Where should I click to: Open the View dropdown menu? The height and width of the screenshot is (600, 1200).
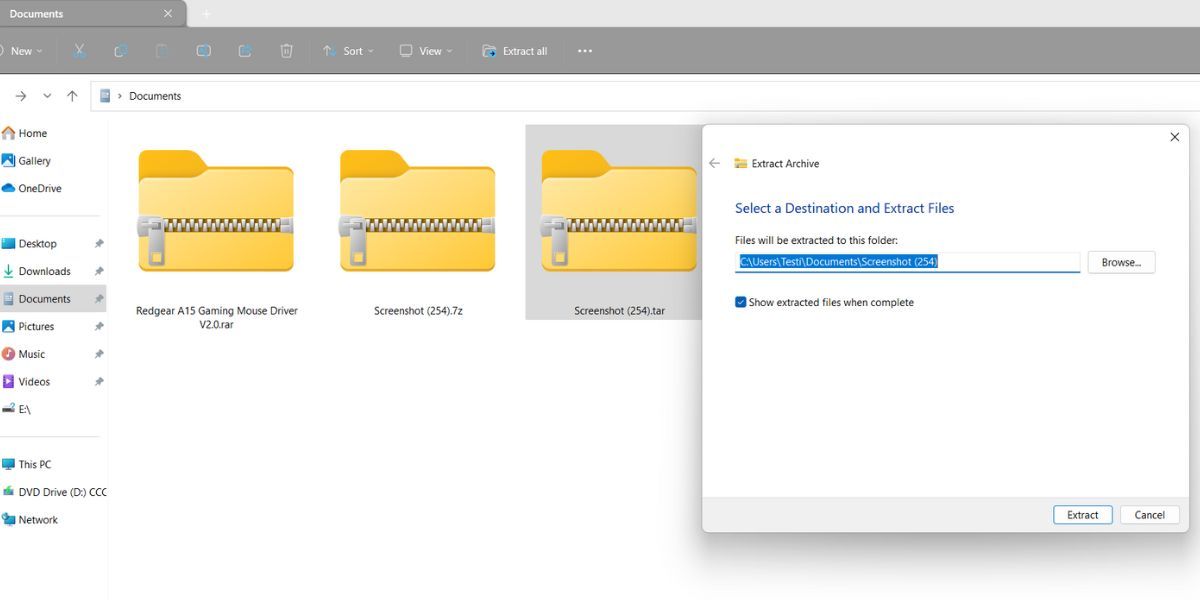tap(425, 51)
